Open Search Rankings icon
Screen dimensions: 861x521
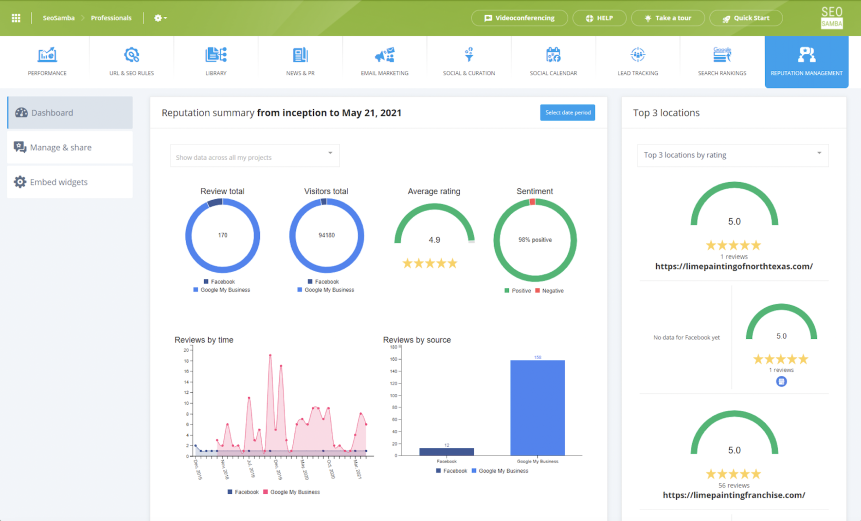pos(722,55)
